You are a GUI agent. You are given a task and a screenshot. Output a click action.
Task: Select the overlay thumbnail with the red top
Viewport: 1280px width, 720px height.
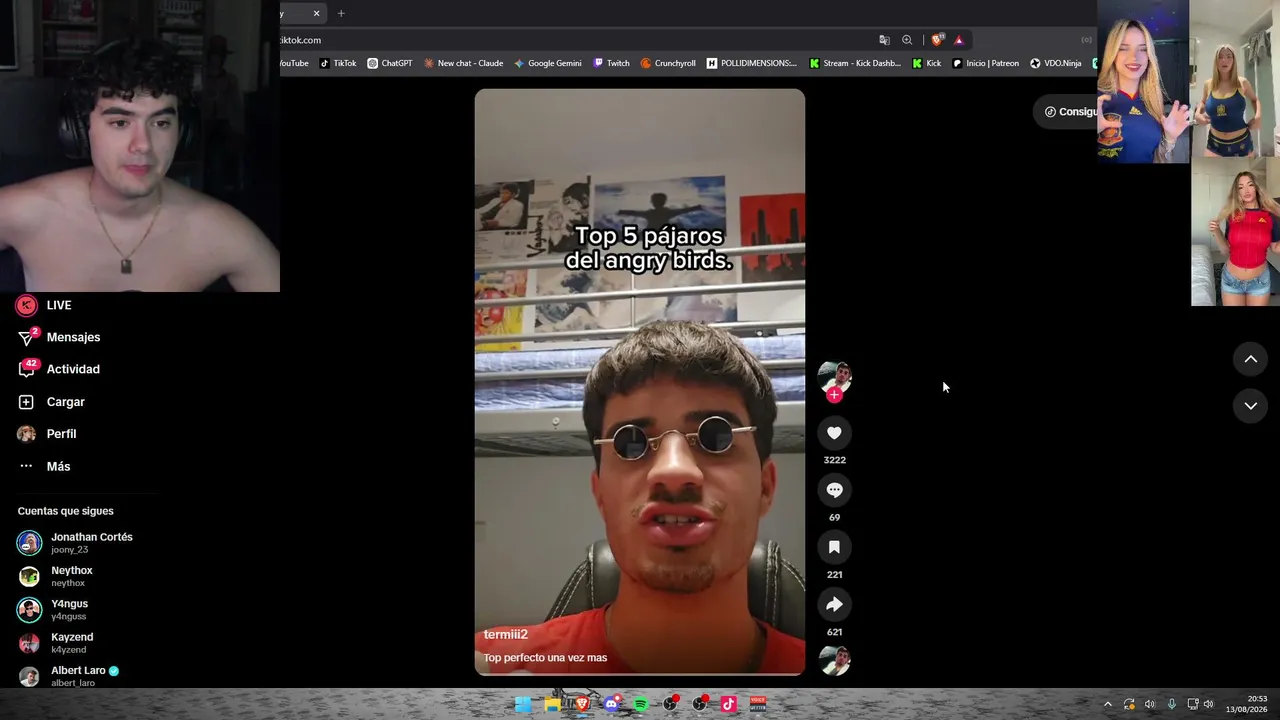pyautogui.click(x=1235, y=232)
